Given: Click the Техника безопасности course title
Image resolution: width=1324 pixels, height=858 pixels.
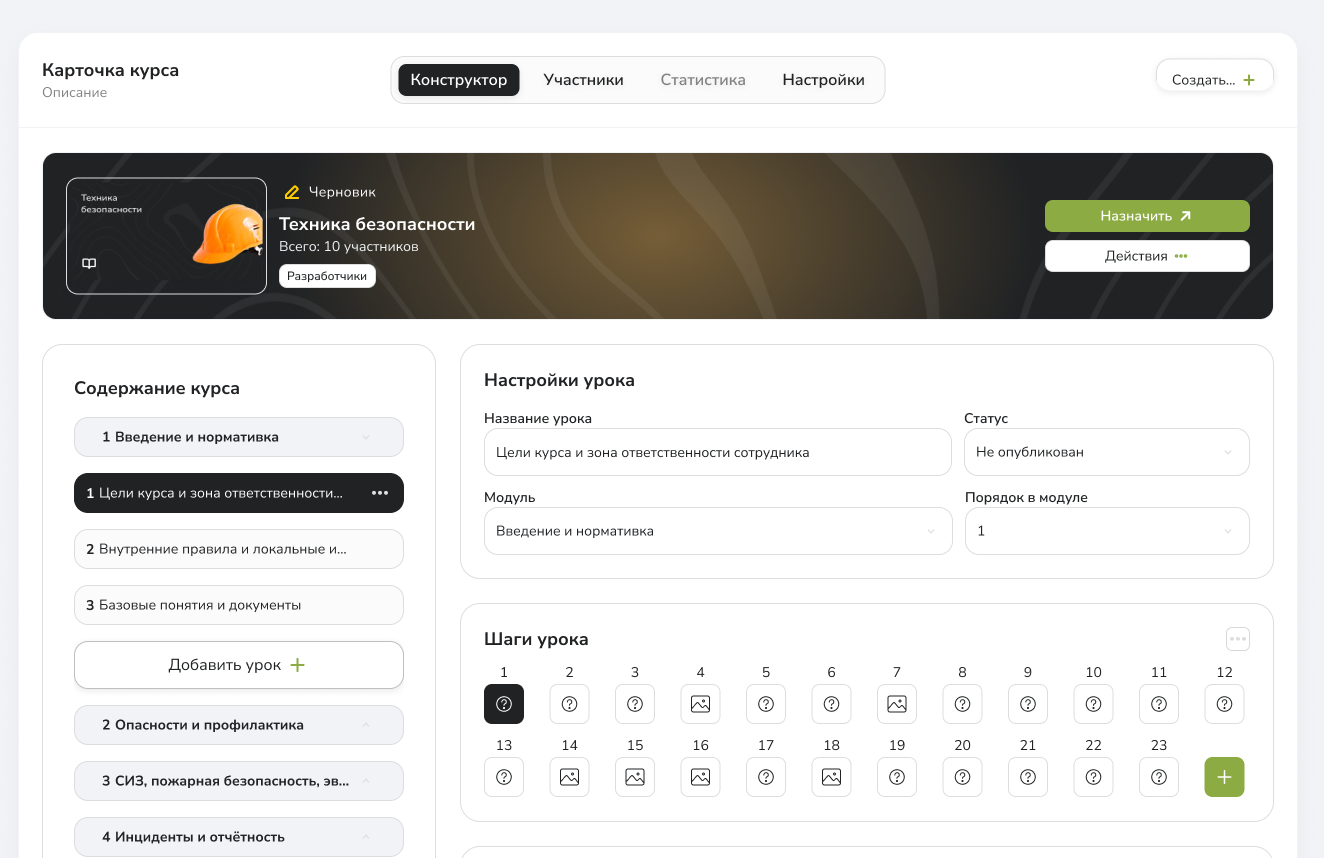Looking at the screenshot, I should coord(377,224).
